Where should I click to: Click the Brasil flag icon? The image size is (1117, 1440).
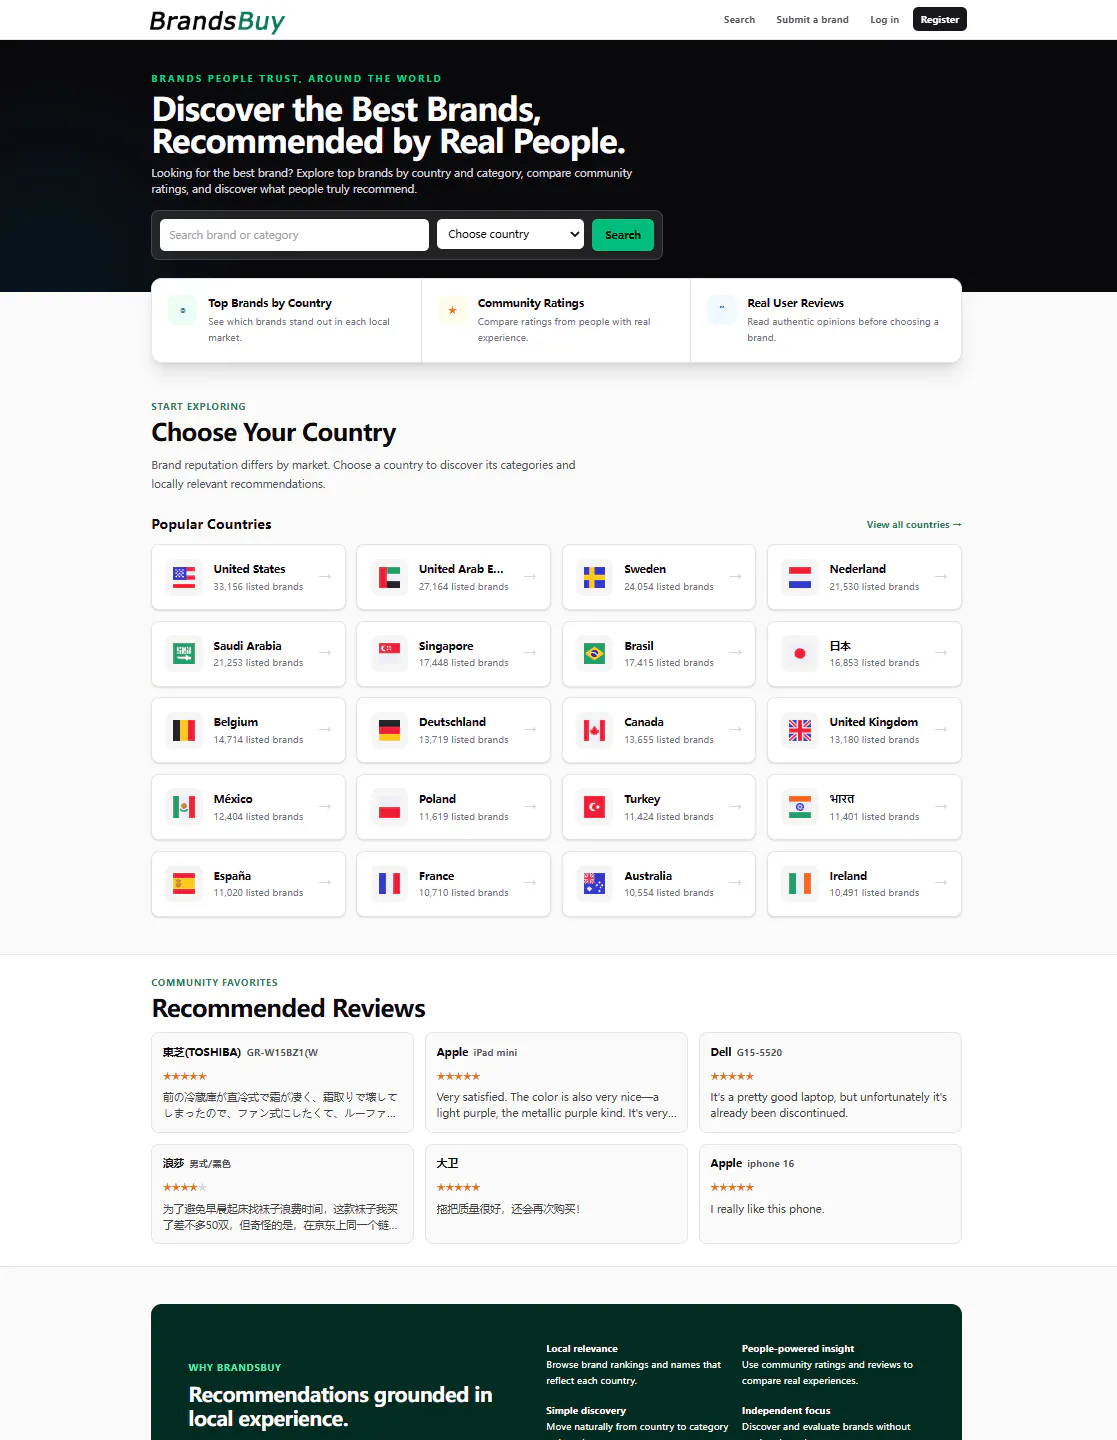[595, 654]
